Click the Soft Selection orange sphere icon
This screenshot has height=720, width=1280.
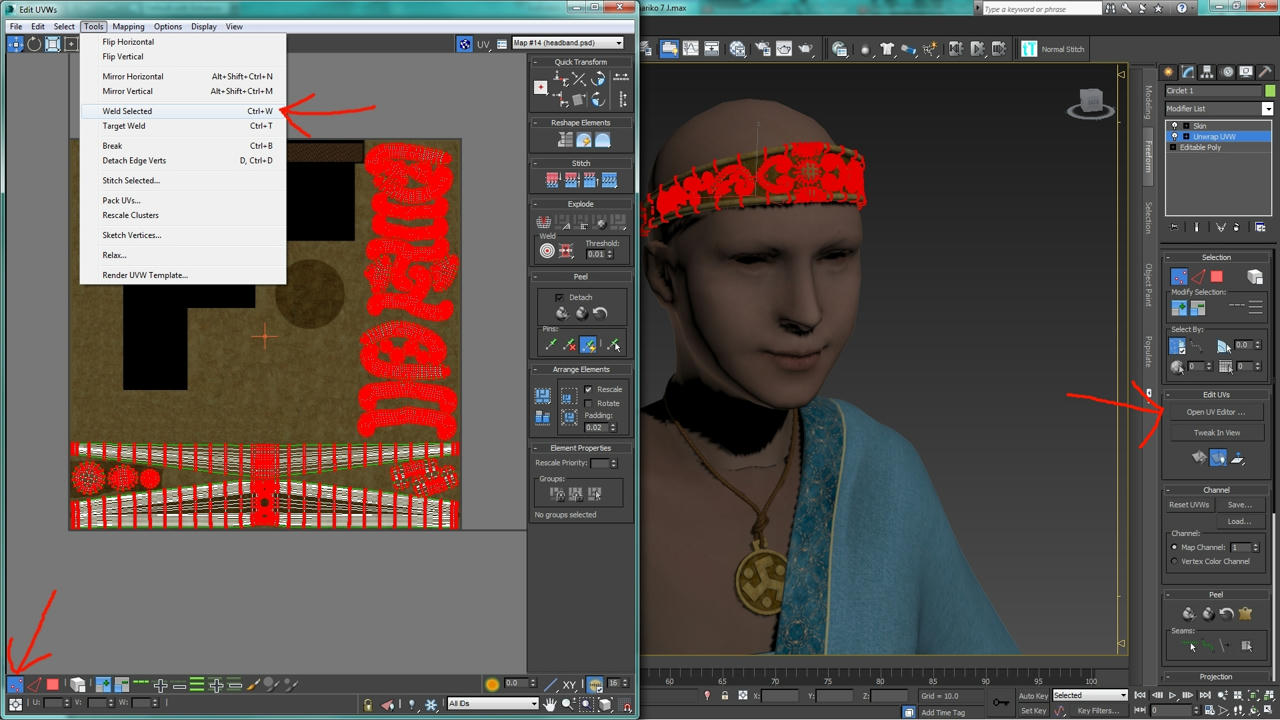point(492,684)
